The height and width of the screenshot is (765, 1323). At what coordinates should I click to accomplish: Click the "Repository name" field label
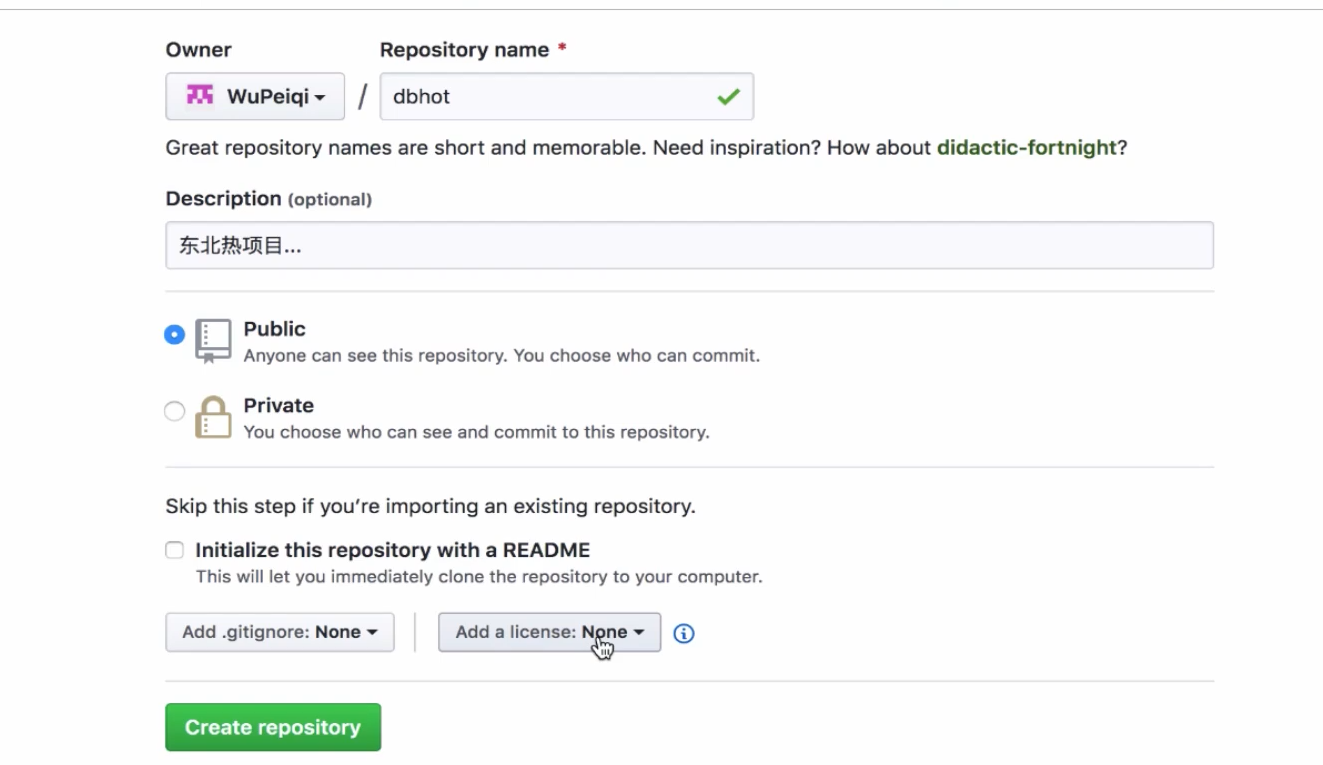[x=464, y=50]
